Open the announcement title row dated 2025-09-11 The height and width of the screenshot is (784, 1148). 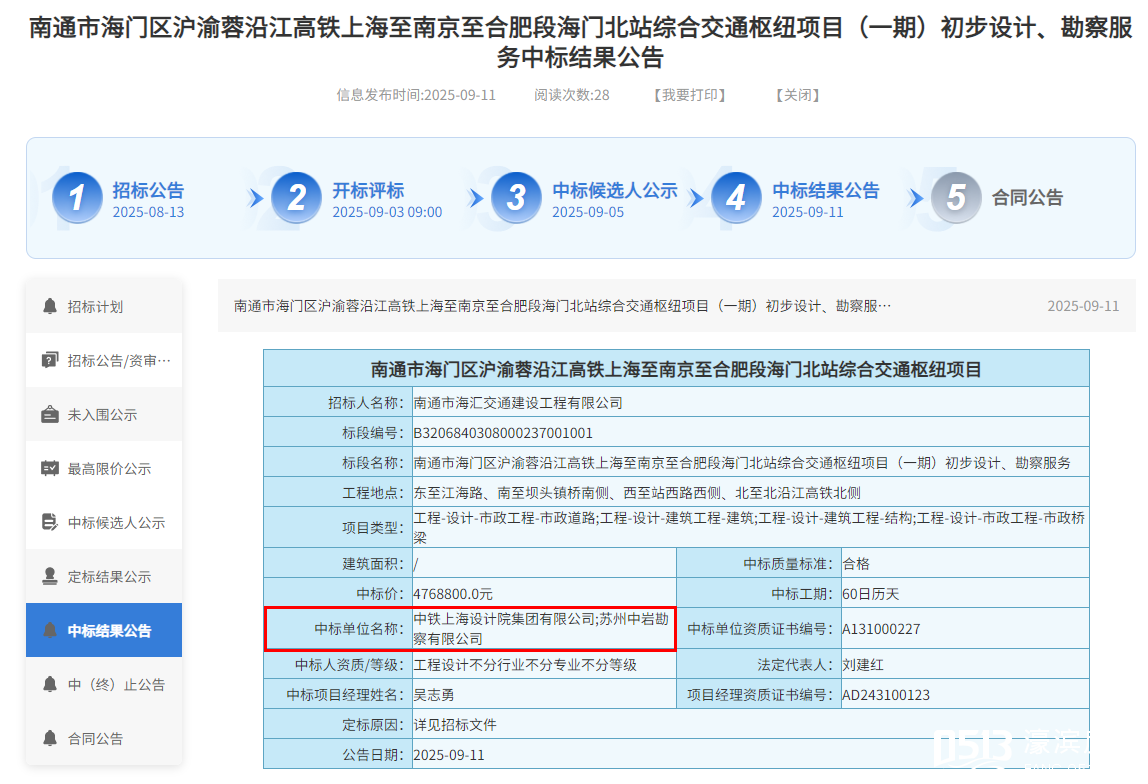tap(562, 306)
